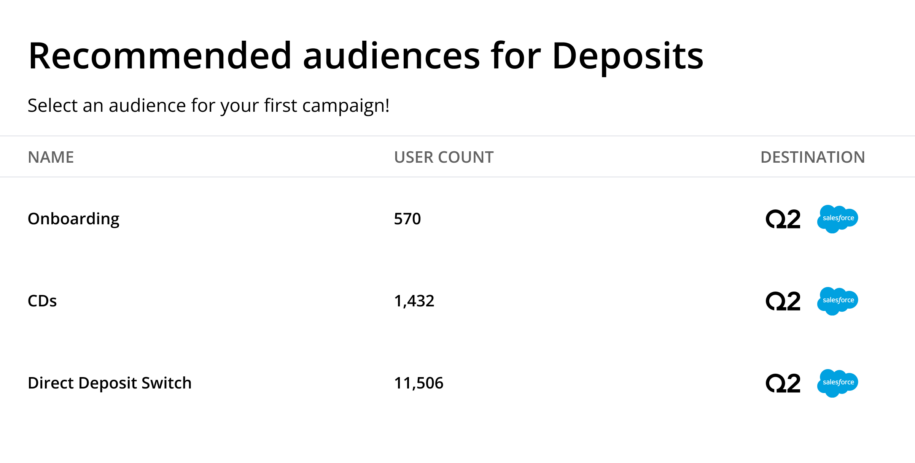
Task: Click the 'Select an audience' subtitle text
Action: [208, 105]
